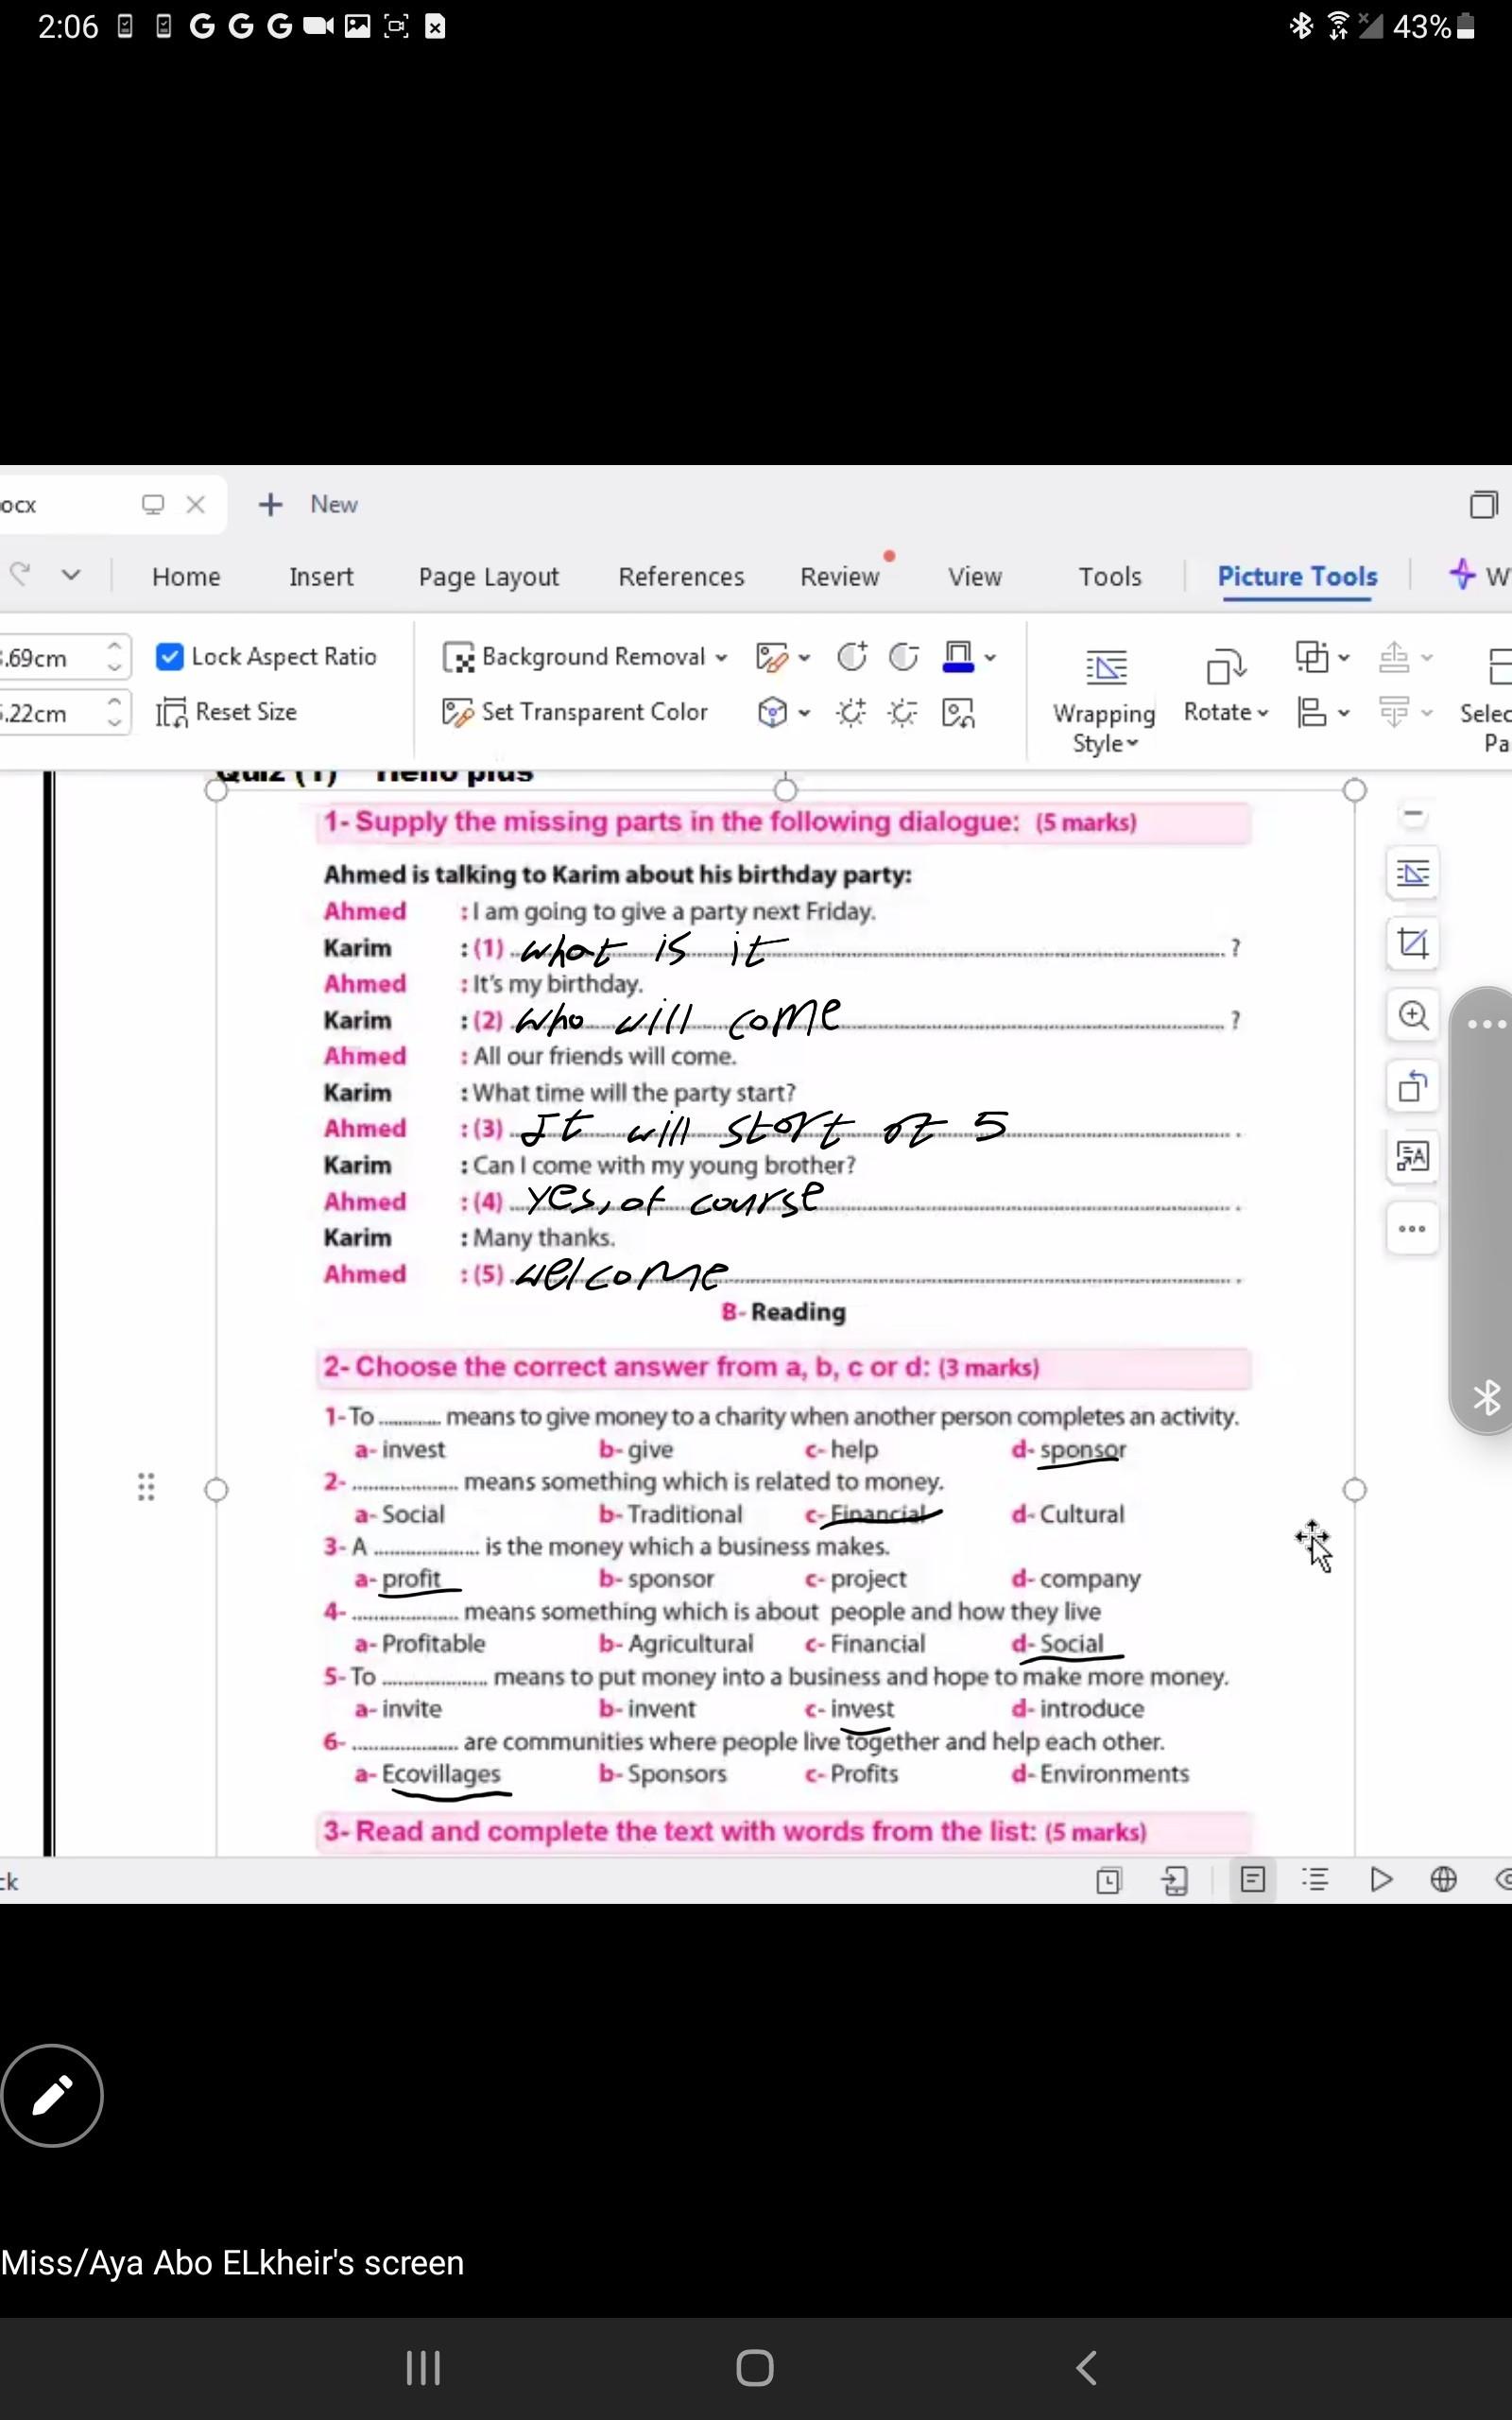The image size is (1512, 2420).
Task: Click the zoom-in magnifier beside the image
Action: 1412,1015
